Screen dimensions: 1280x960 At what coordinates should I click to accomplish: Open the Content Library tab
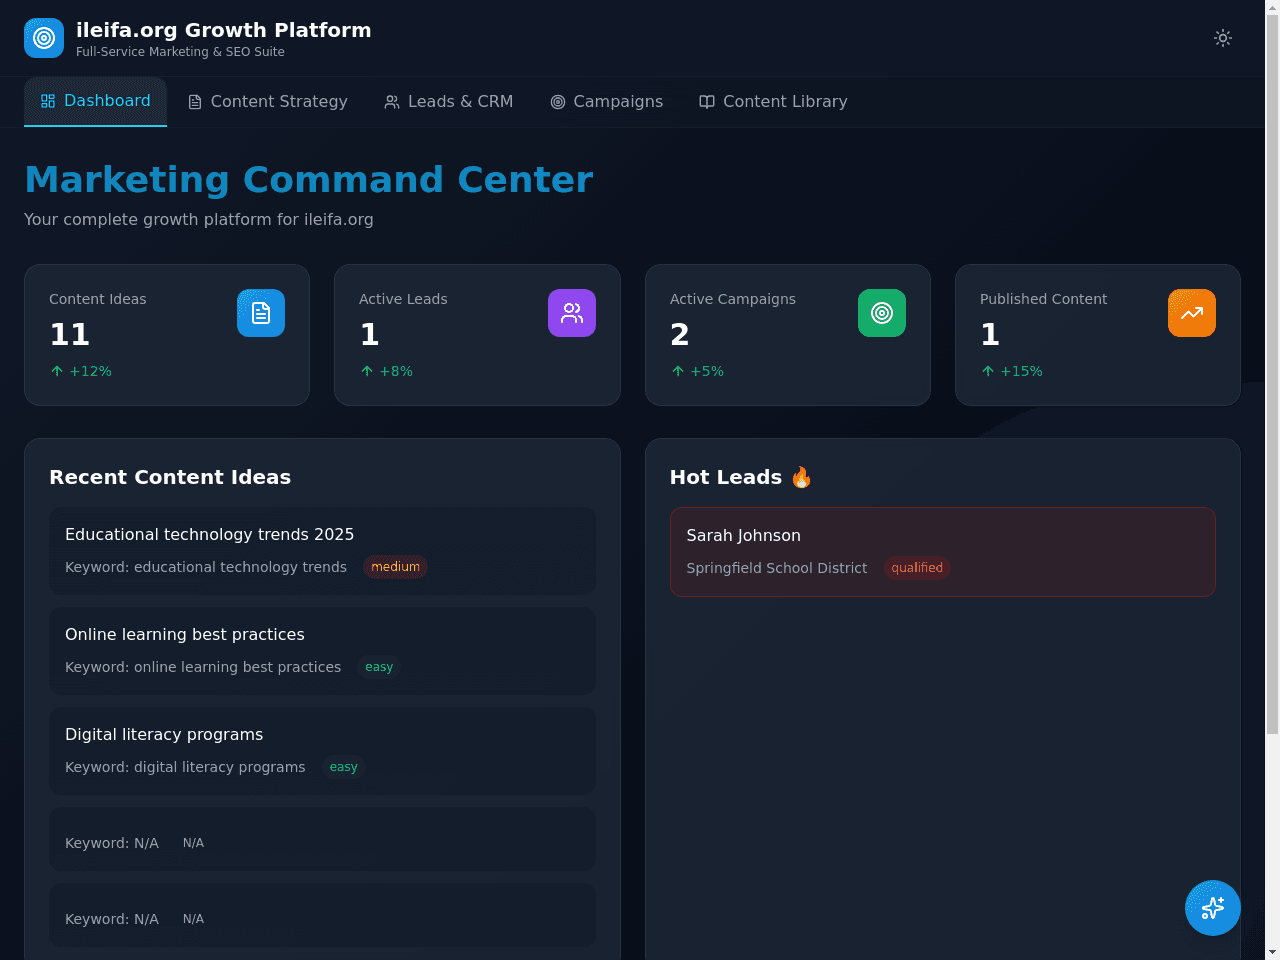click(x=773, y=102)
